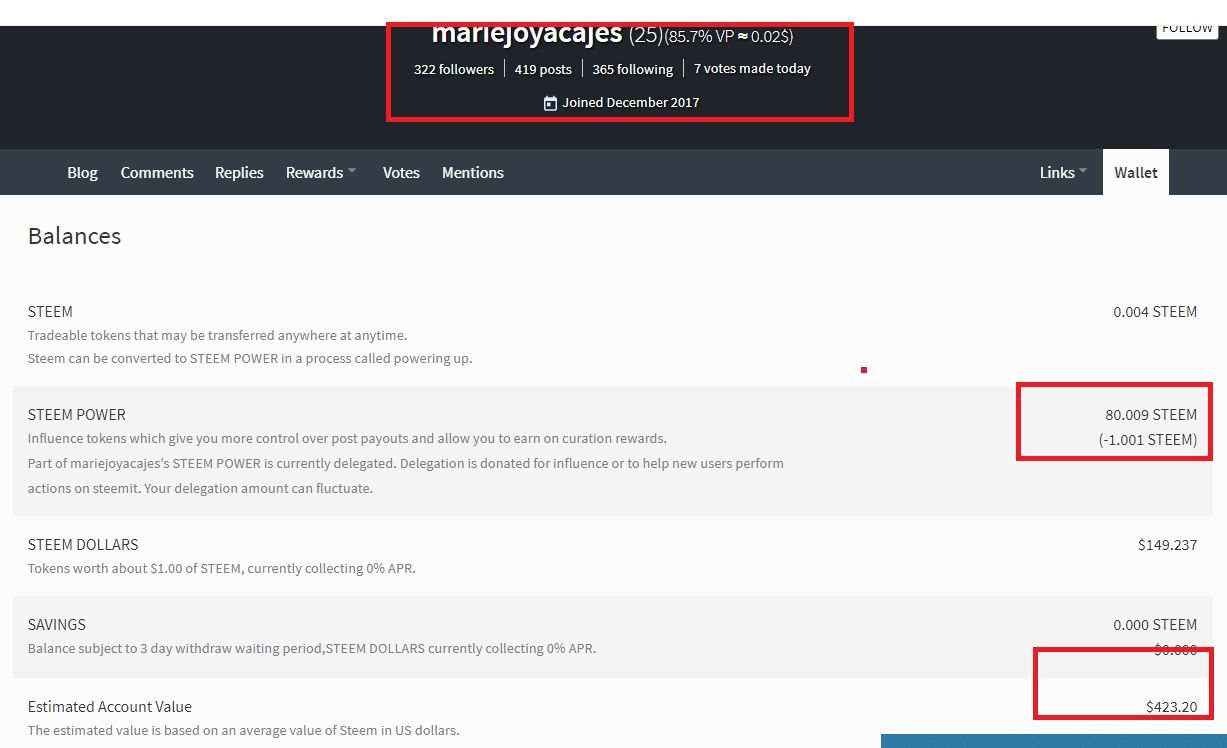Click the $423.20 estimated account value
Viewport: 1227px width, 748px height.
coord(1172,707)
